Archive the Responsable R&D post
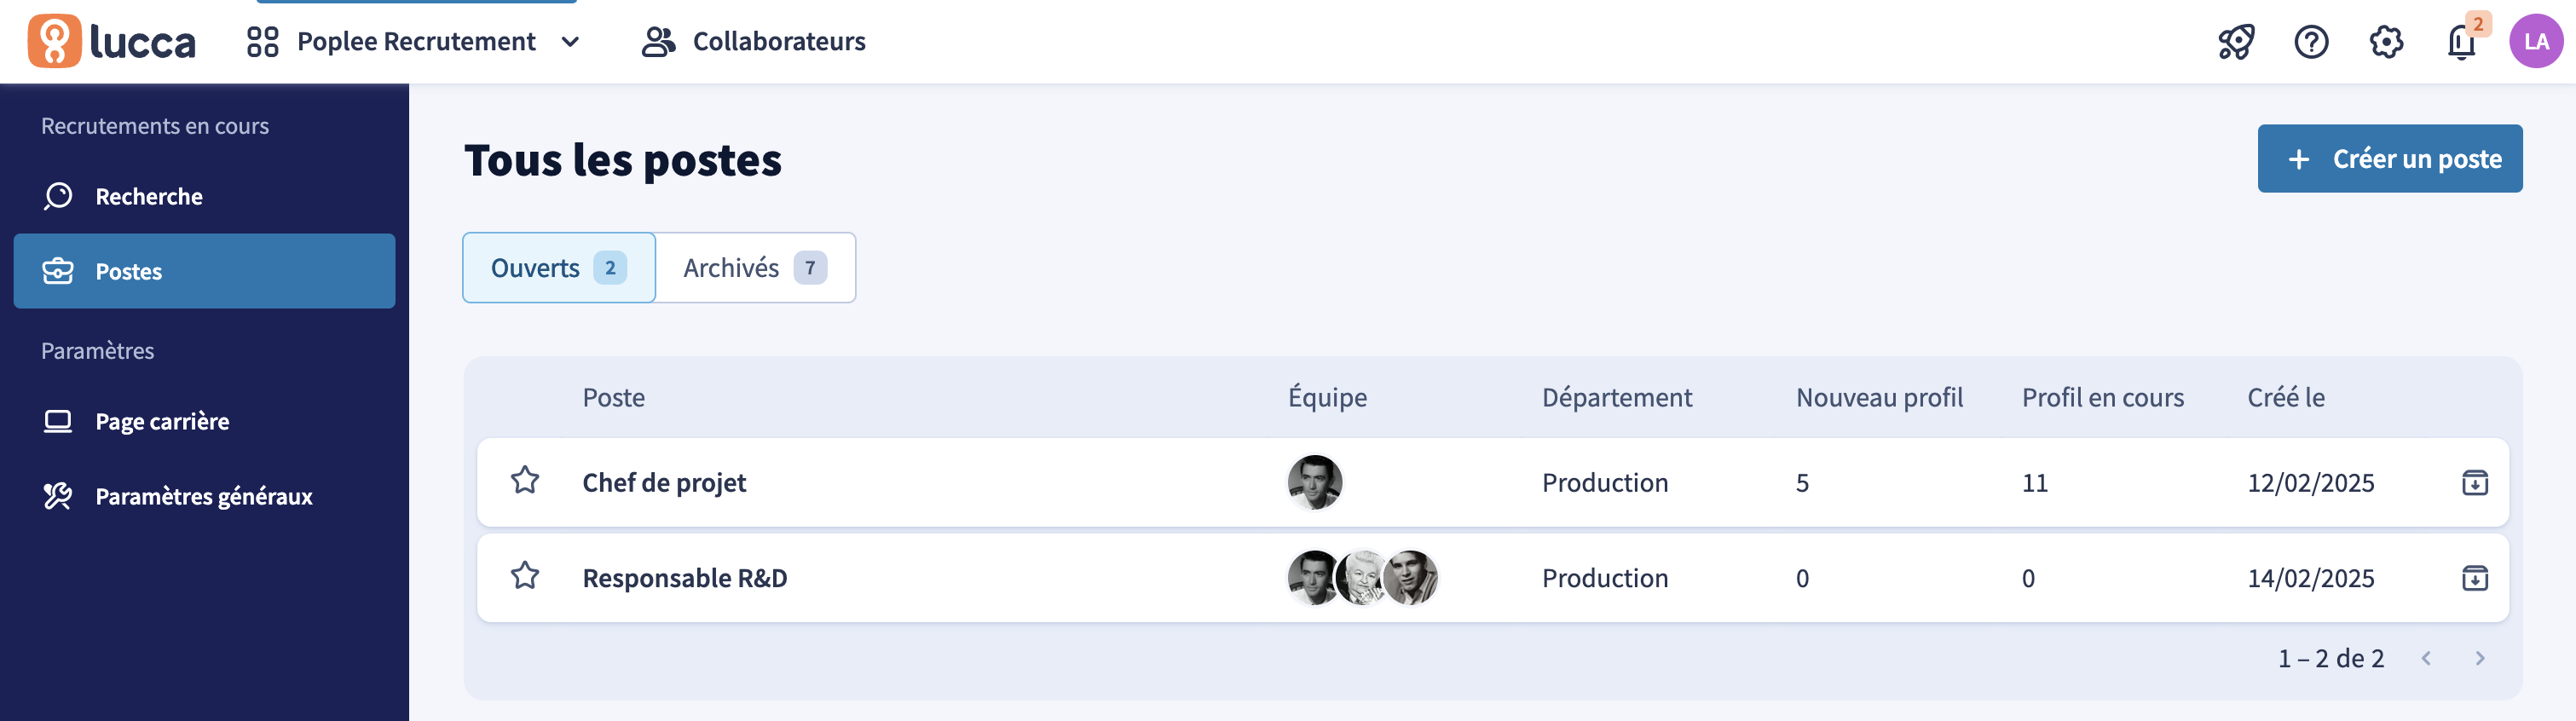The image size is (2576, 721). click(2474, 578)
